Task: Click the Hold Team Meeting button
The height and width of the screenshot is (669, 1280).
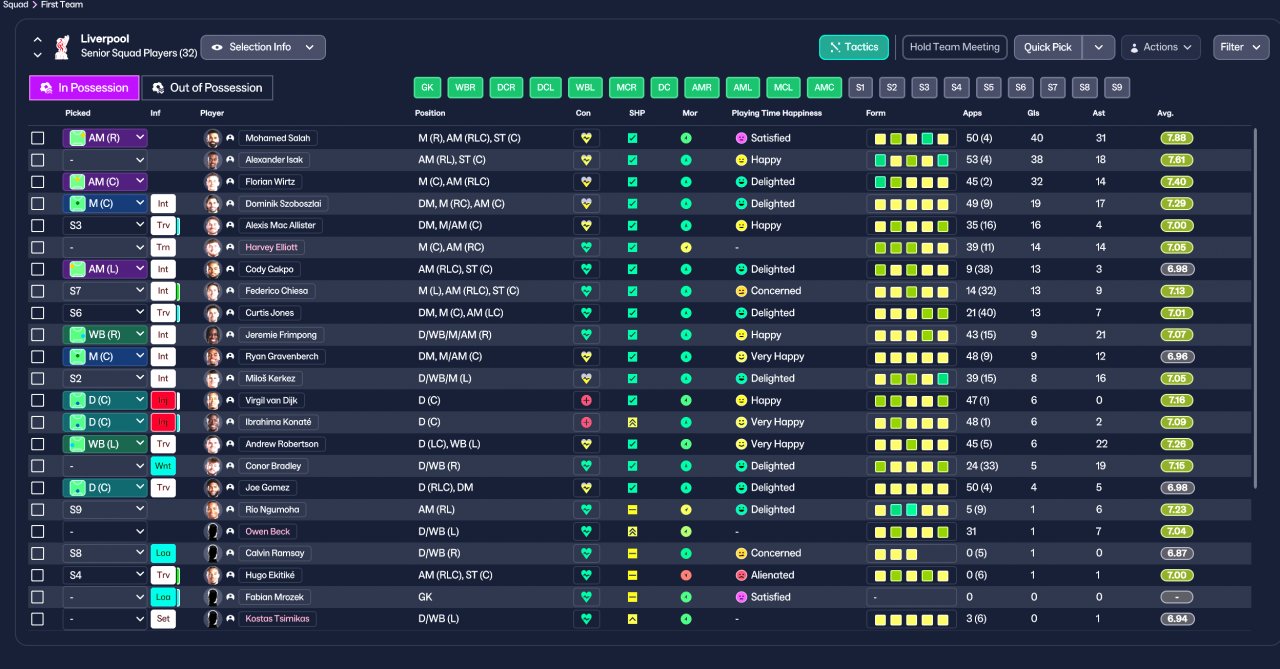Action: [x=954, y=47]
